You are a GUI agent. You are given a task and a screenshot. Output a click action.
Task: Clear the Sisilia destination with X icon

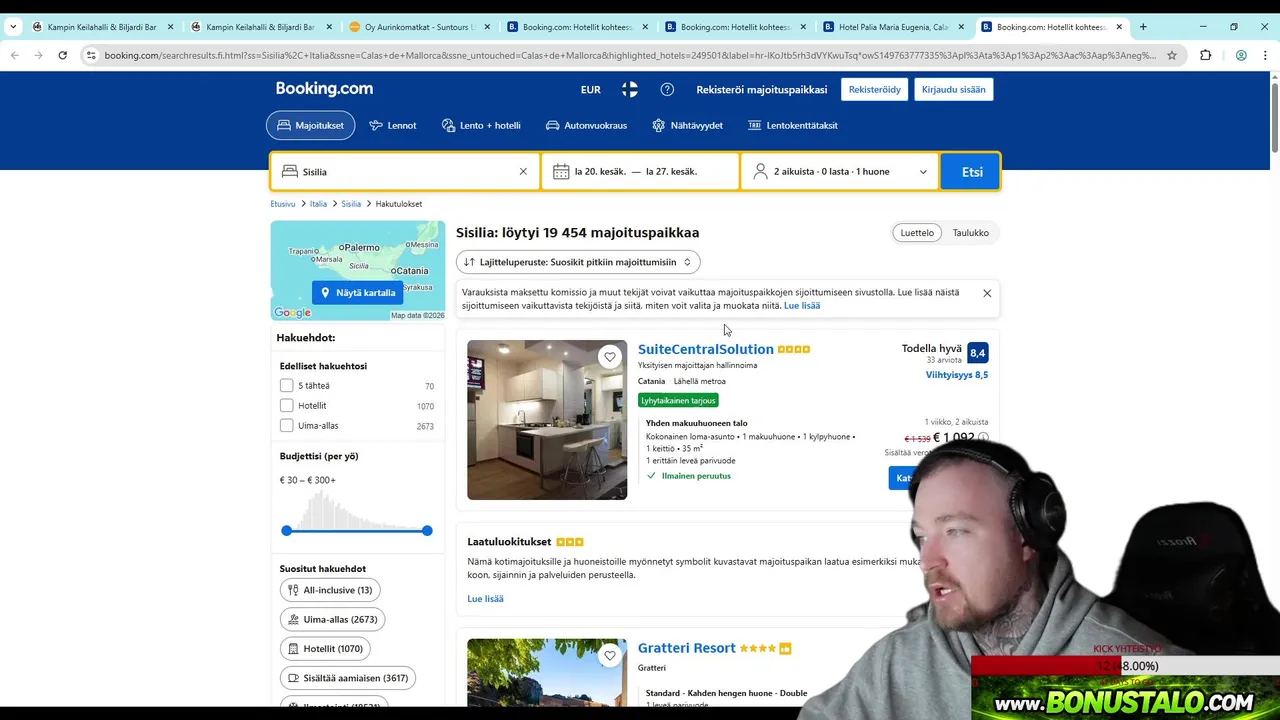[522, 172]
